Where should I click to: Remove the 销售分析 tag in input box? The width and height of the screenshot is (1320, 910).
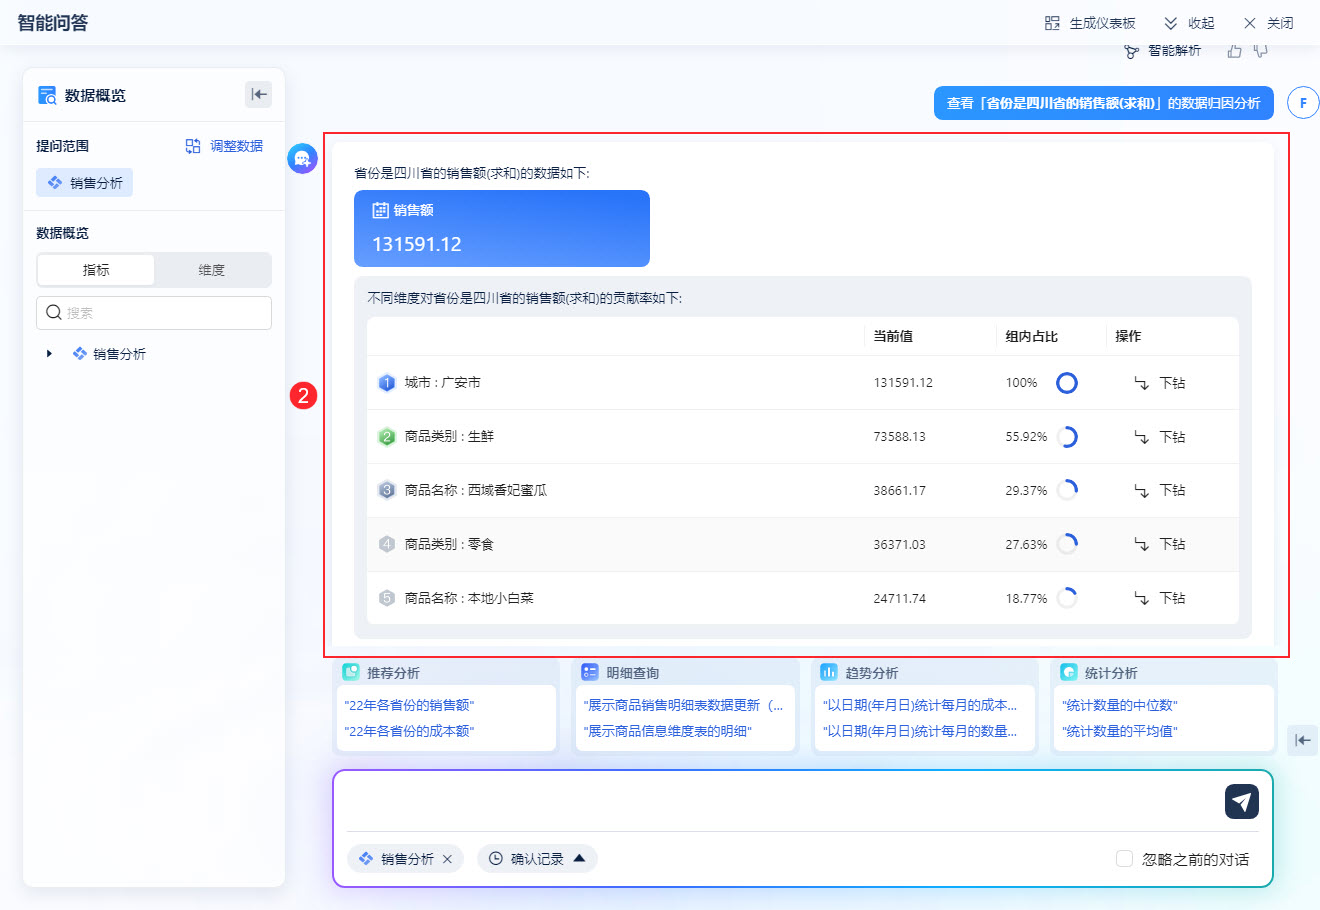pos(447,859)
